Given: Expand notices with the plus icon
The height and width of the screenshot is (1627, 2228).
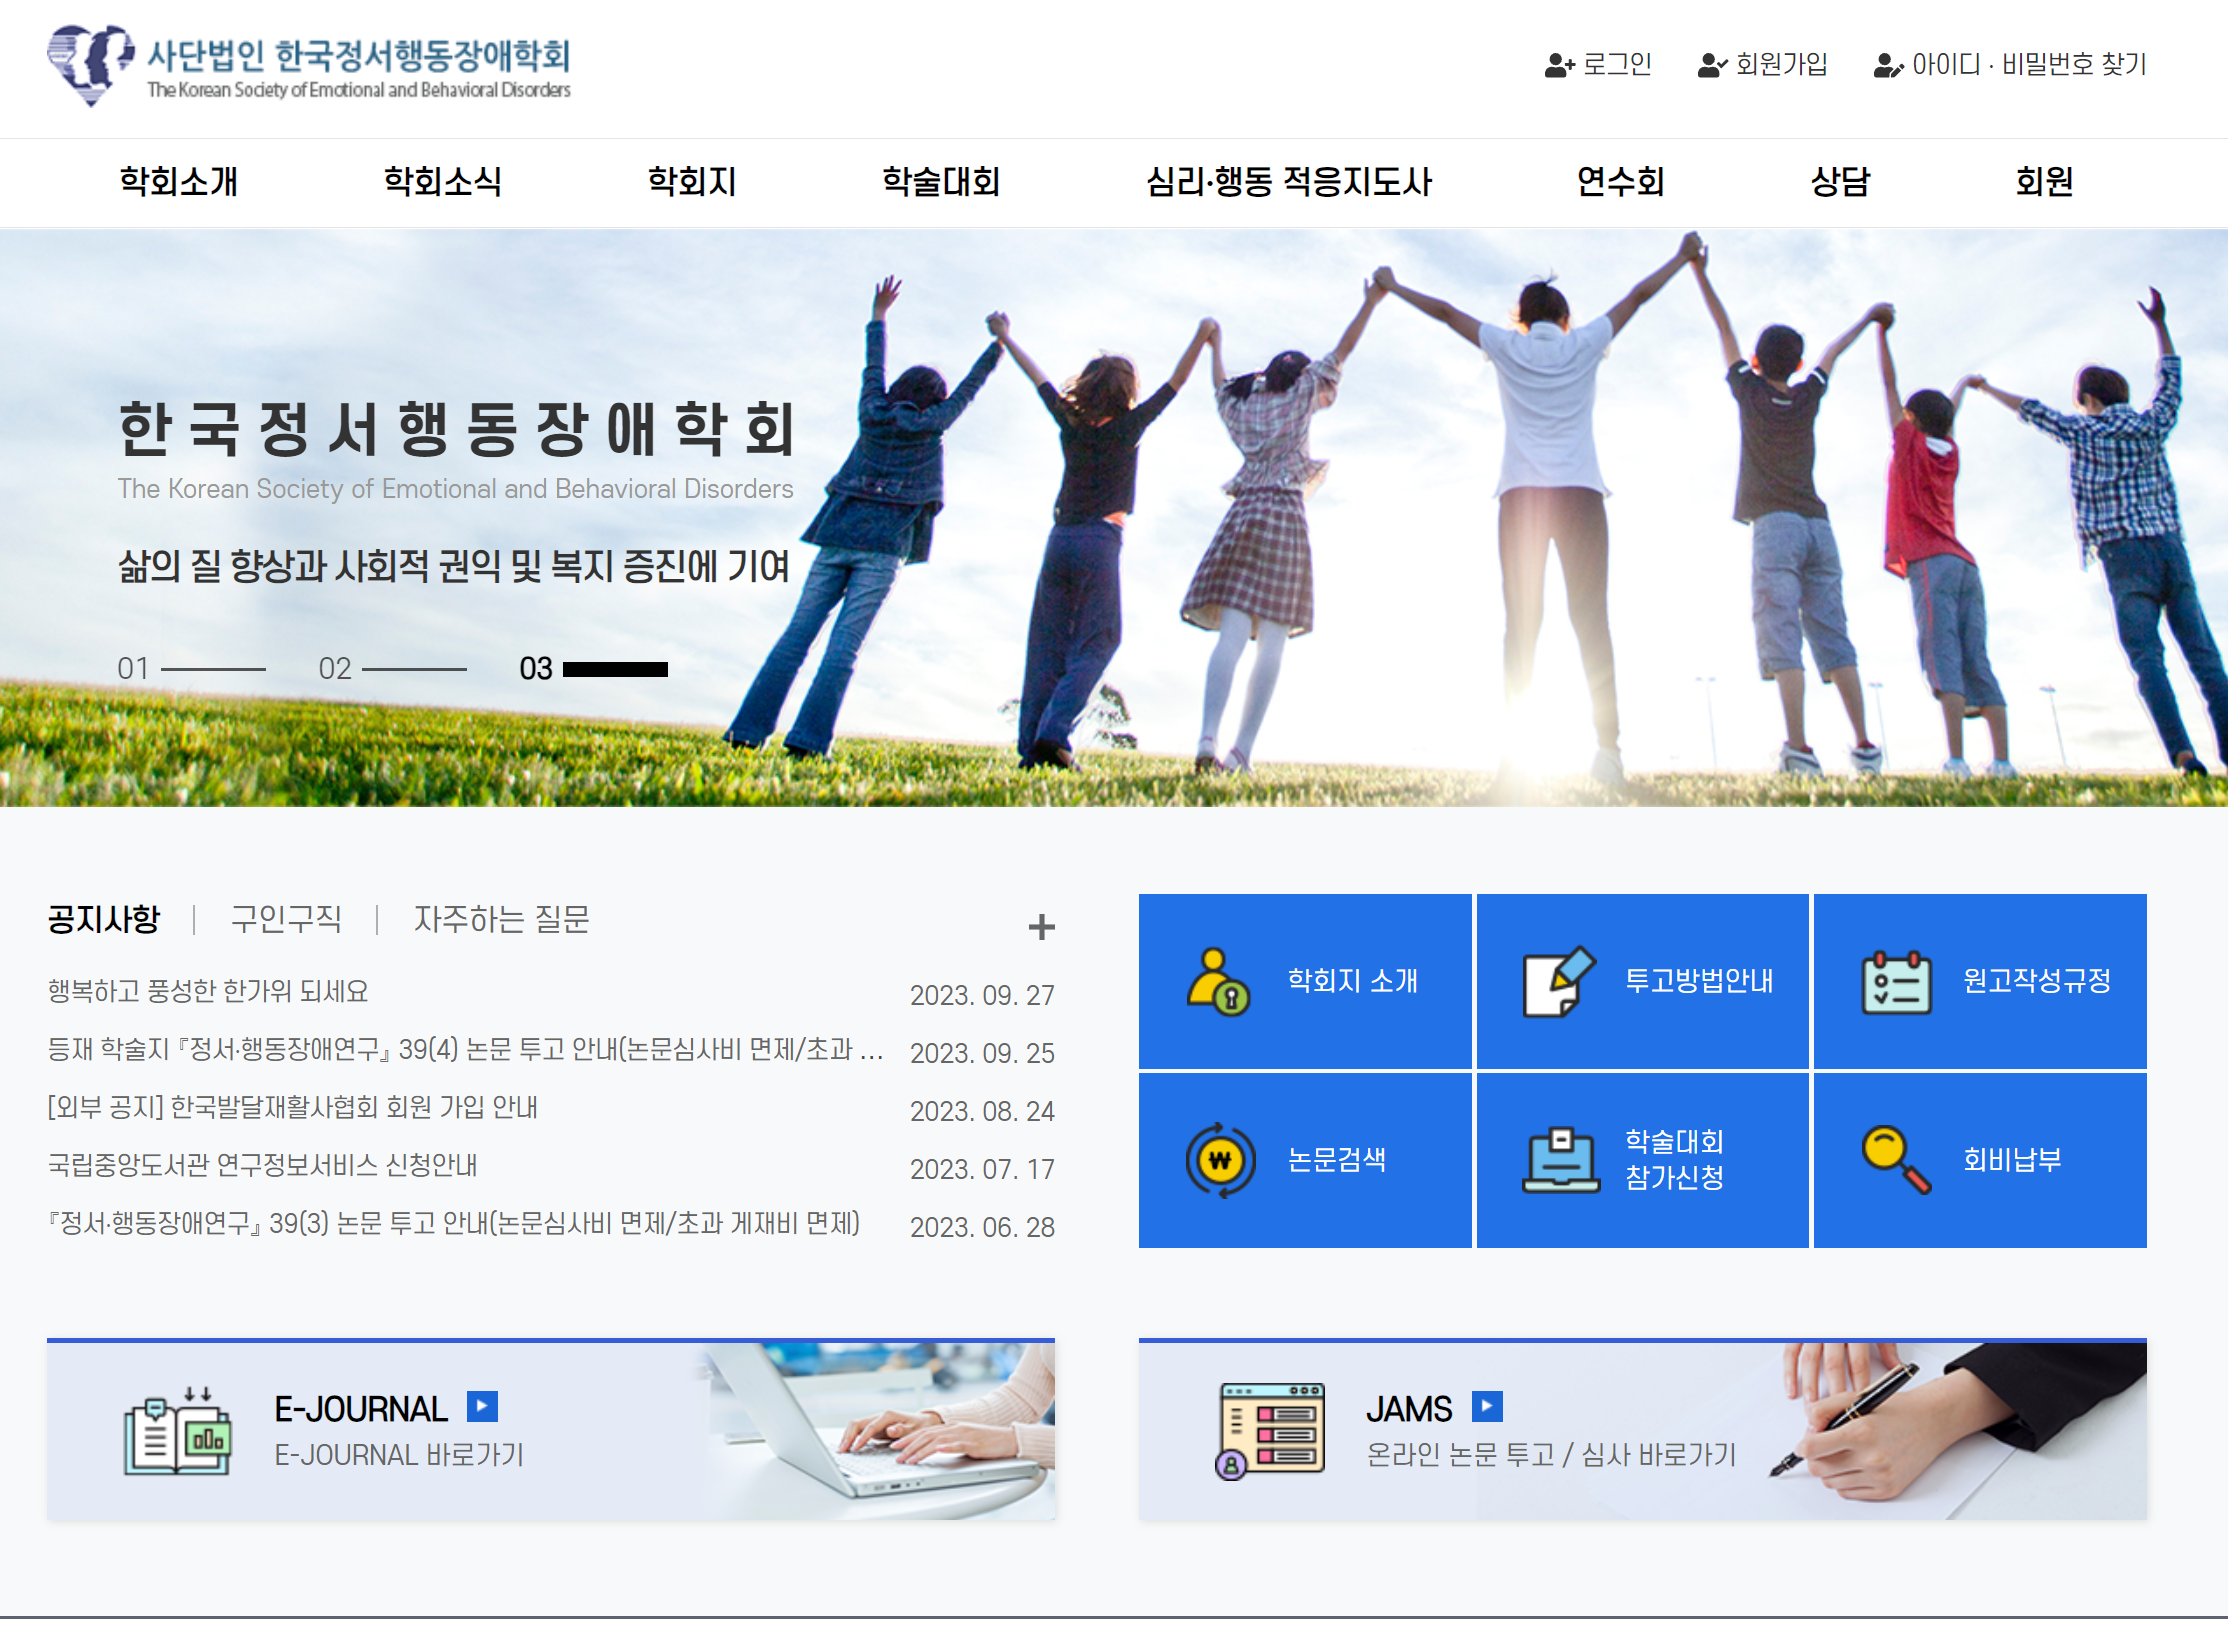Looking at the screenshot, I should [1041, 927].
